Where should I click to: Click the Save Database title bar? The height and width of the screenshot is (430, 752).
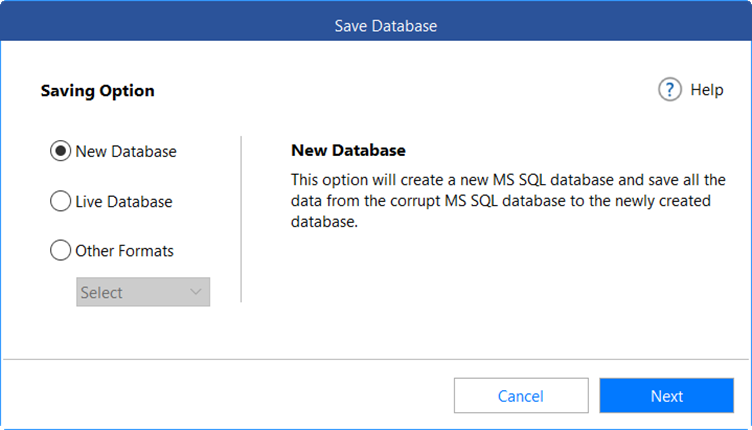tap(385, 25)
